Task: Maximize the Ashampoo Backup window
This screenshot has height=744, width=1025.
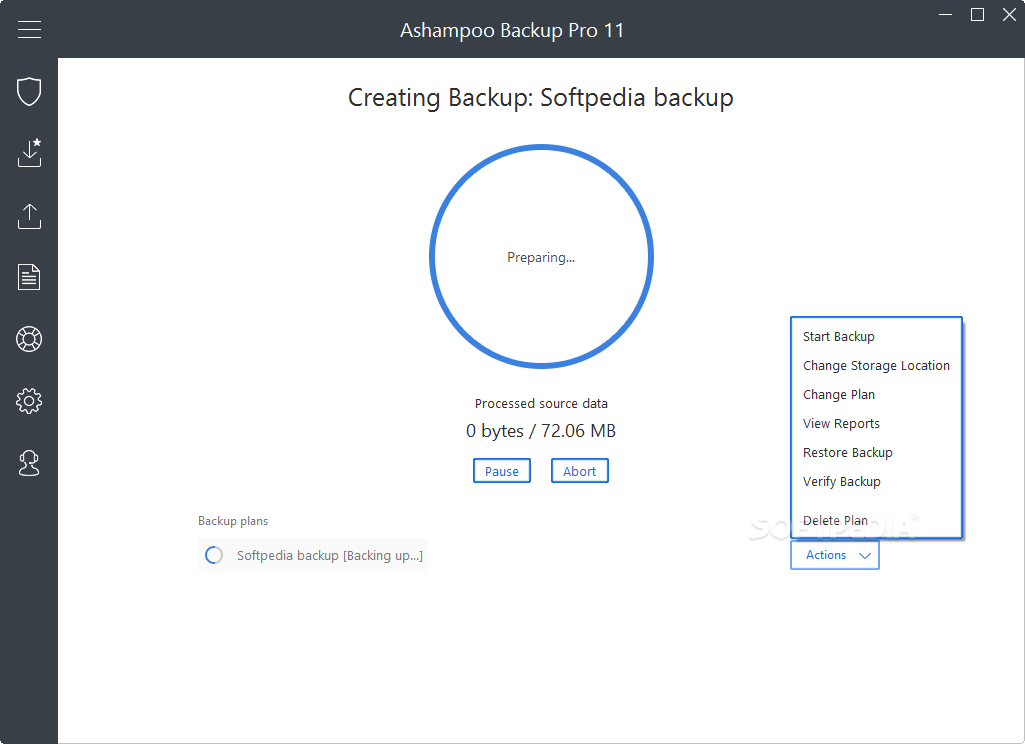Action: (977, 14)
